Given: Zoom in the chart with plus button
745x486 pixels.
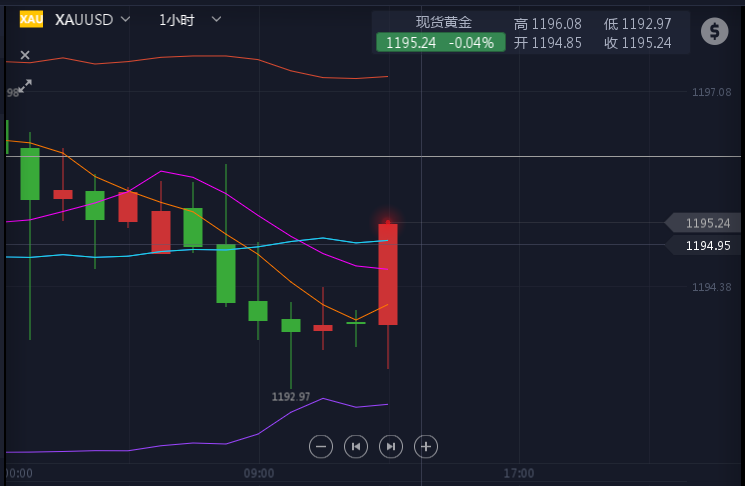Looking at the screenshot, I should [426, 447].
